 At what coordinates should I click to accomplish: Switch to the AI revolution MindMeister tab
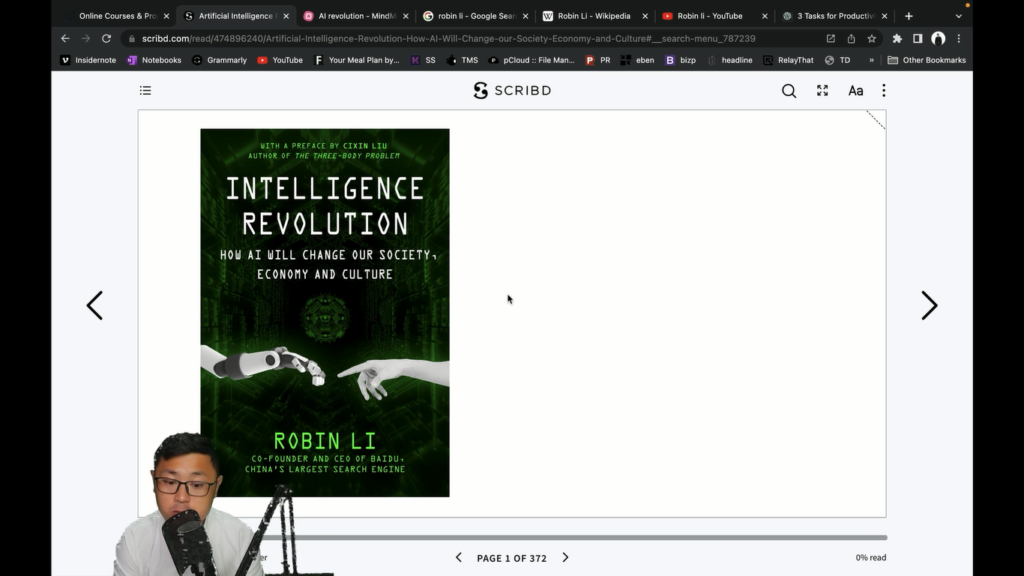pyautogui.click(x=357, y=16)
